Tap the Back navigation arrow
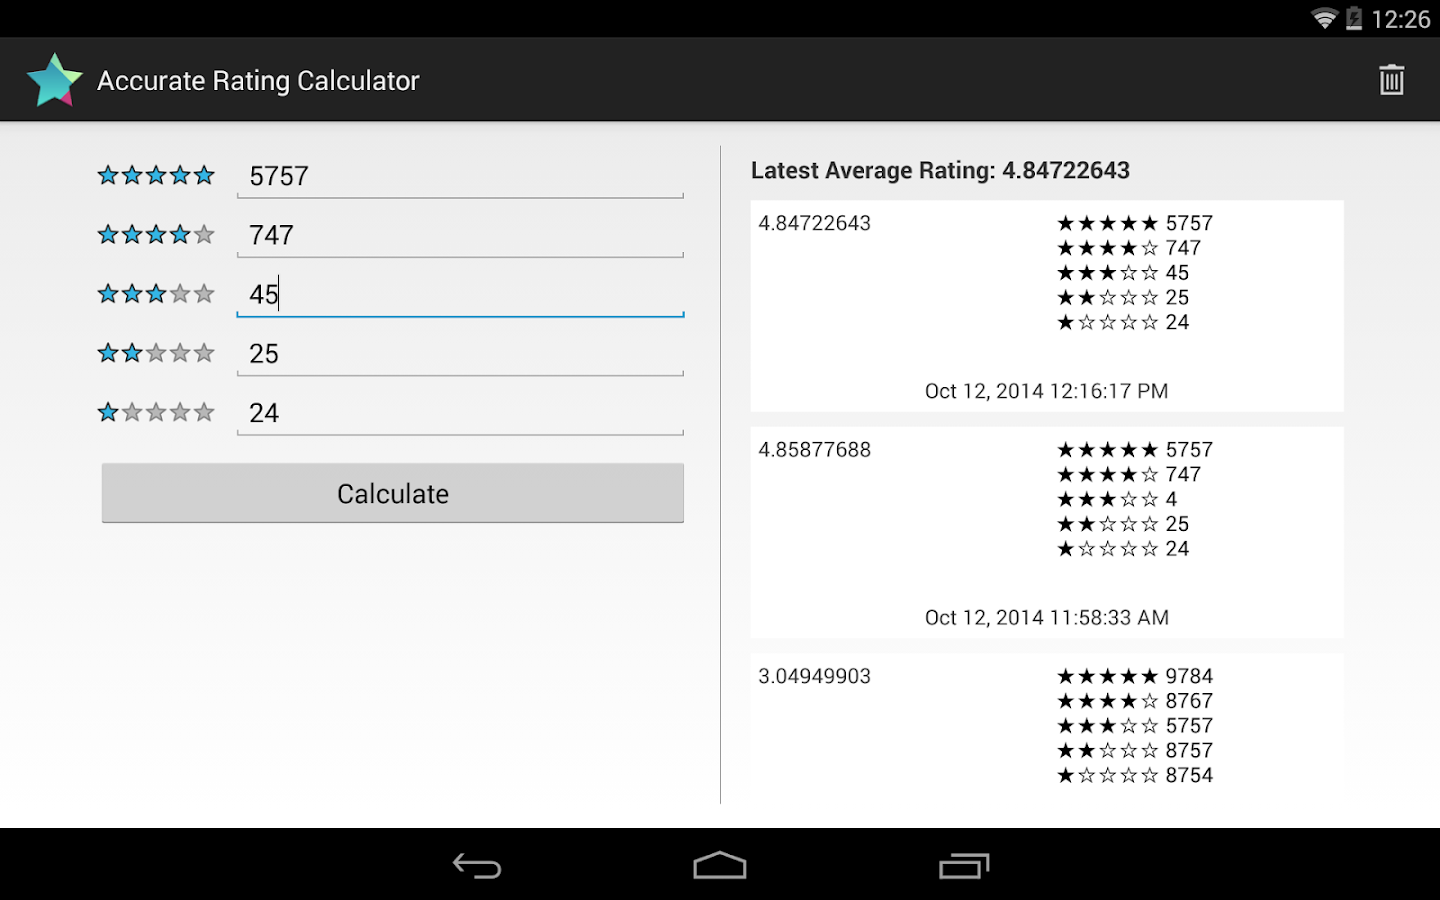Viewport: 1440px width, 900px height. tap(477, 865)
